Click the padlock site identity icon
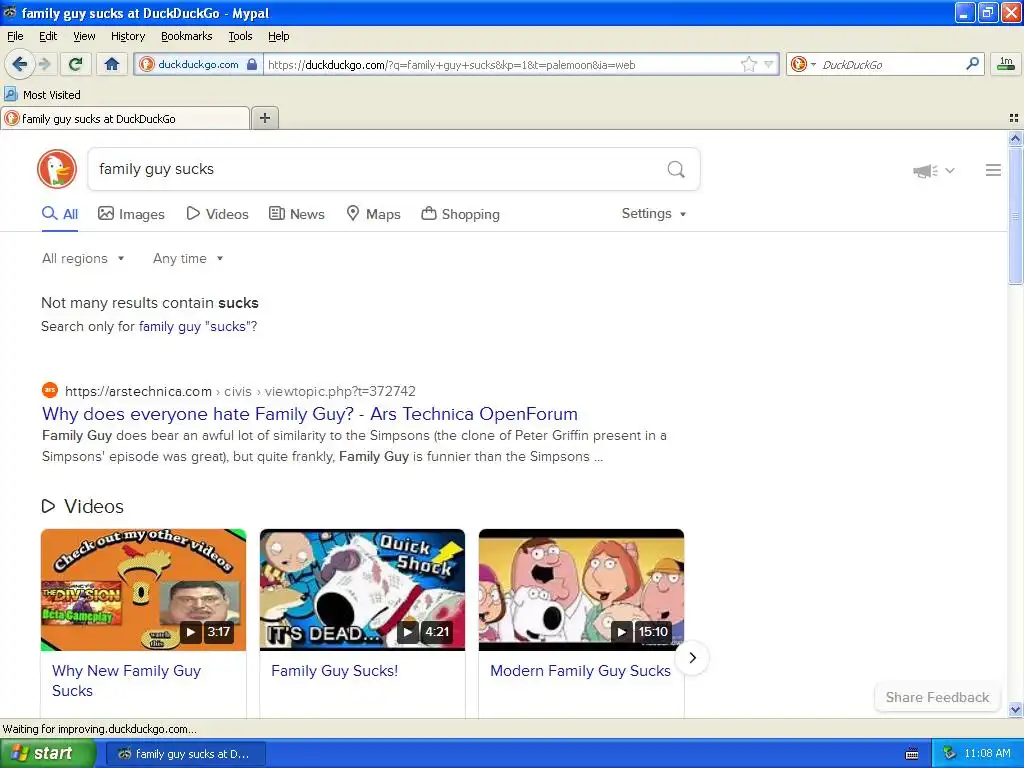Image resolution: width=1024 pixels, height=768 pixels. (x=252, y=64)
